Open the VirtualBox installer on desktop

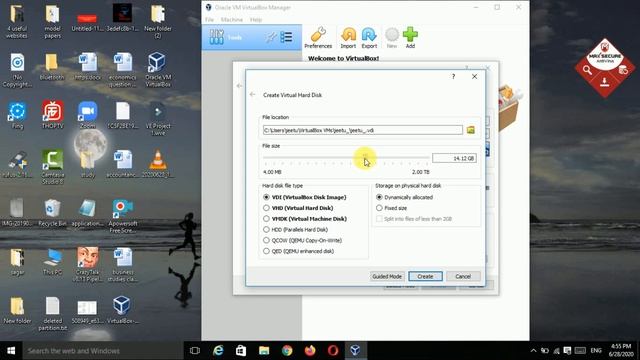(122, 310)
